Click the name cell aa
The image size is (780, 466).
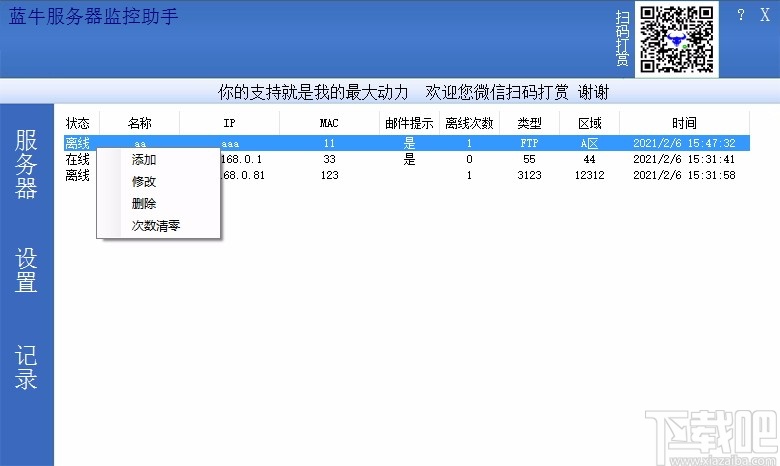140,144
